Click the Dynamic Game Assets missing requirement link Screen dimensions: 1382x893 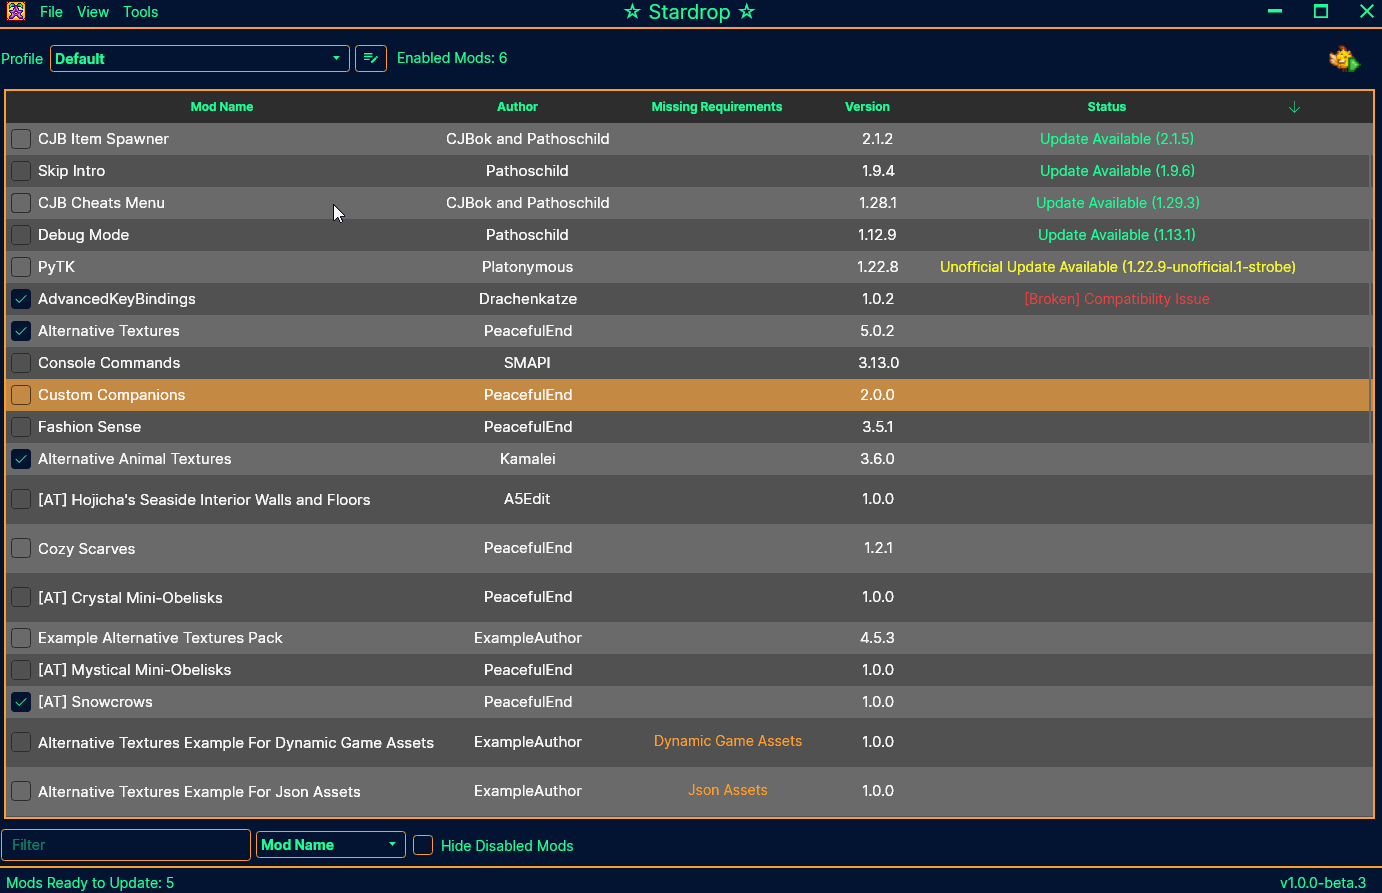(728, 741)
